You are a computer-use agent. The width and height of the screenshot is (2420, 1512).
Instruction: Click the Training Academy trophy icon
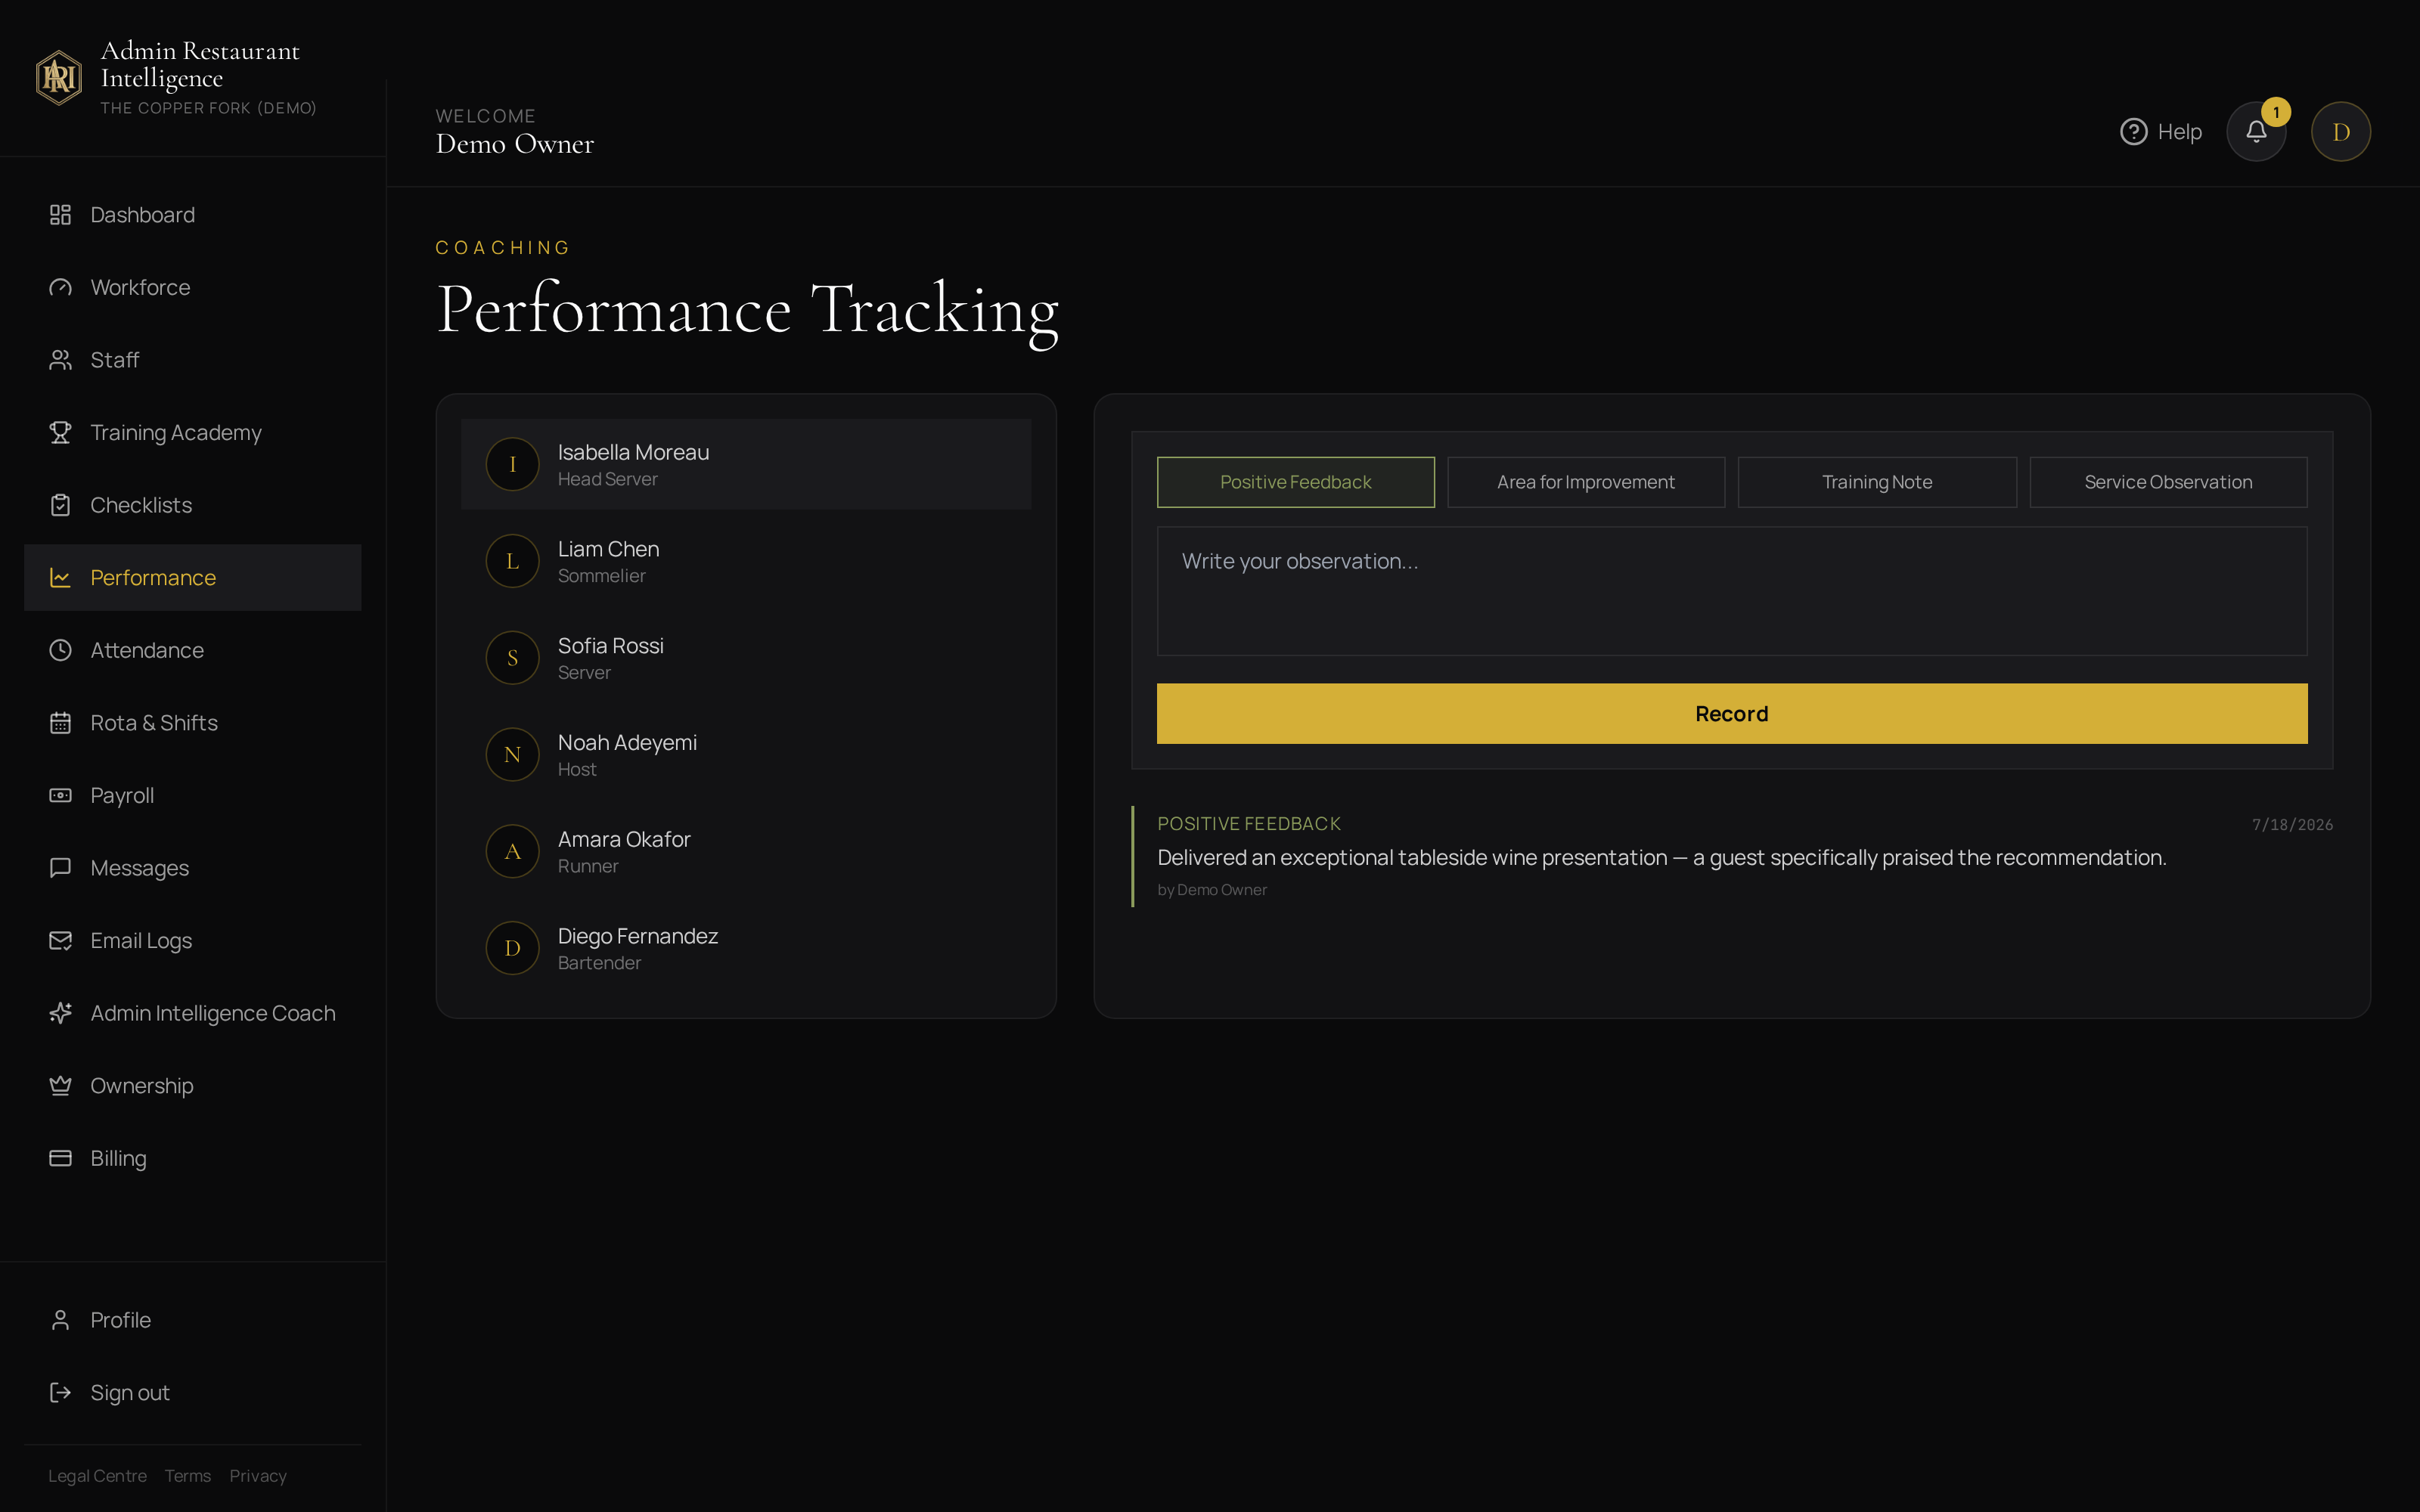click(60, 433)
